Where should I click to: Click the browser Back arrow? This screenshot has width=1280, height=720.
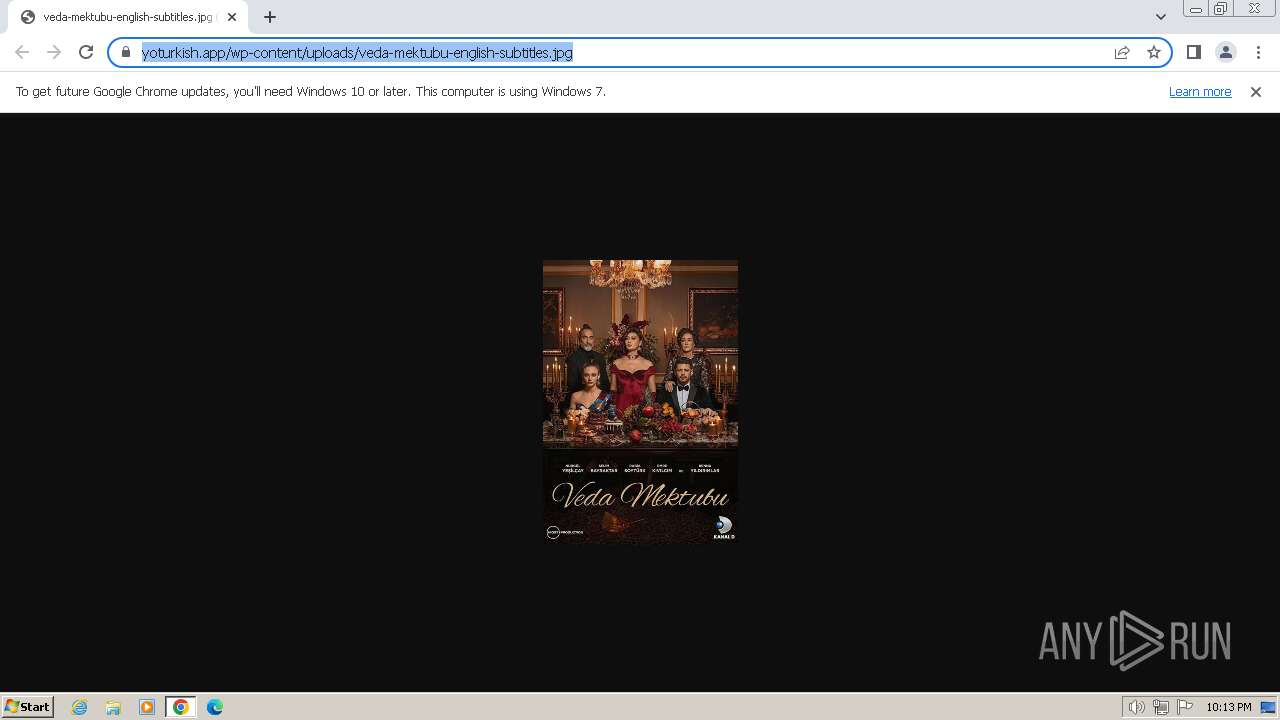(x=22, y=52)
